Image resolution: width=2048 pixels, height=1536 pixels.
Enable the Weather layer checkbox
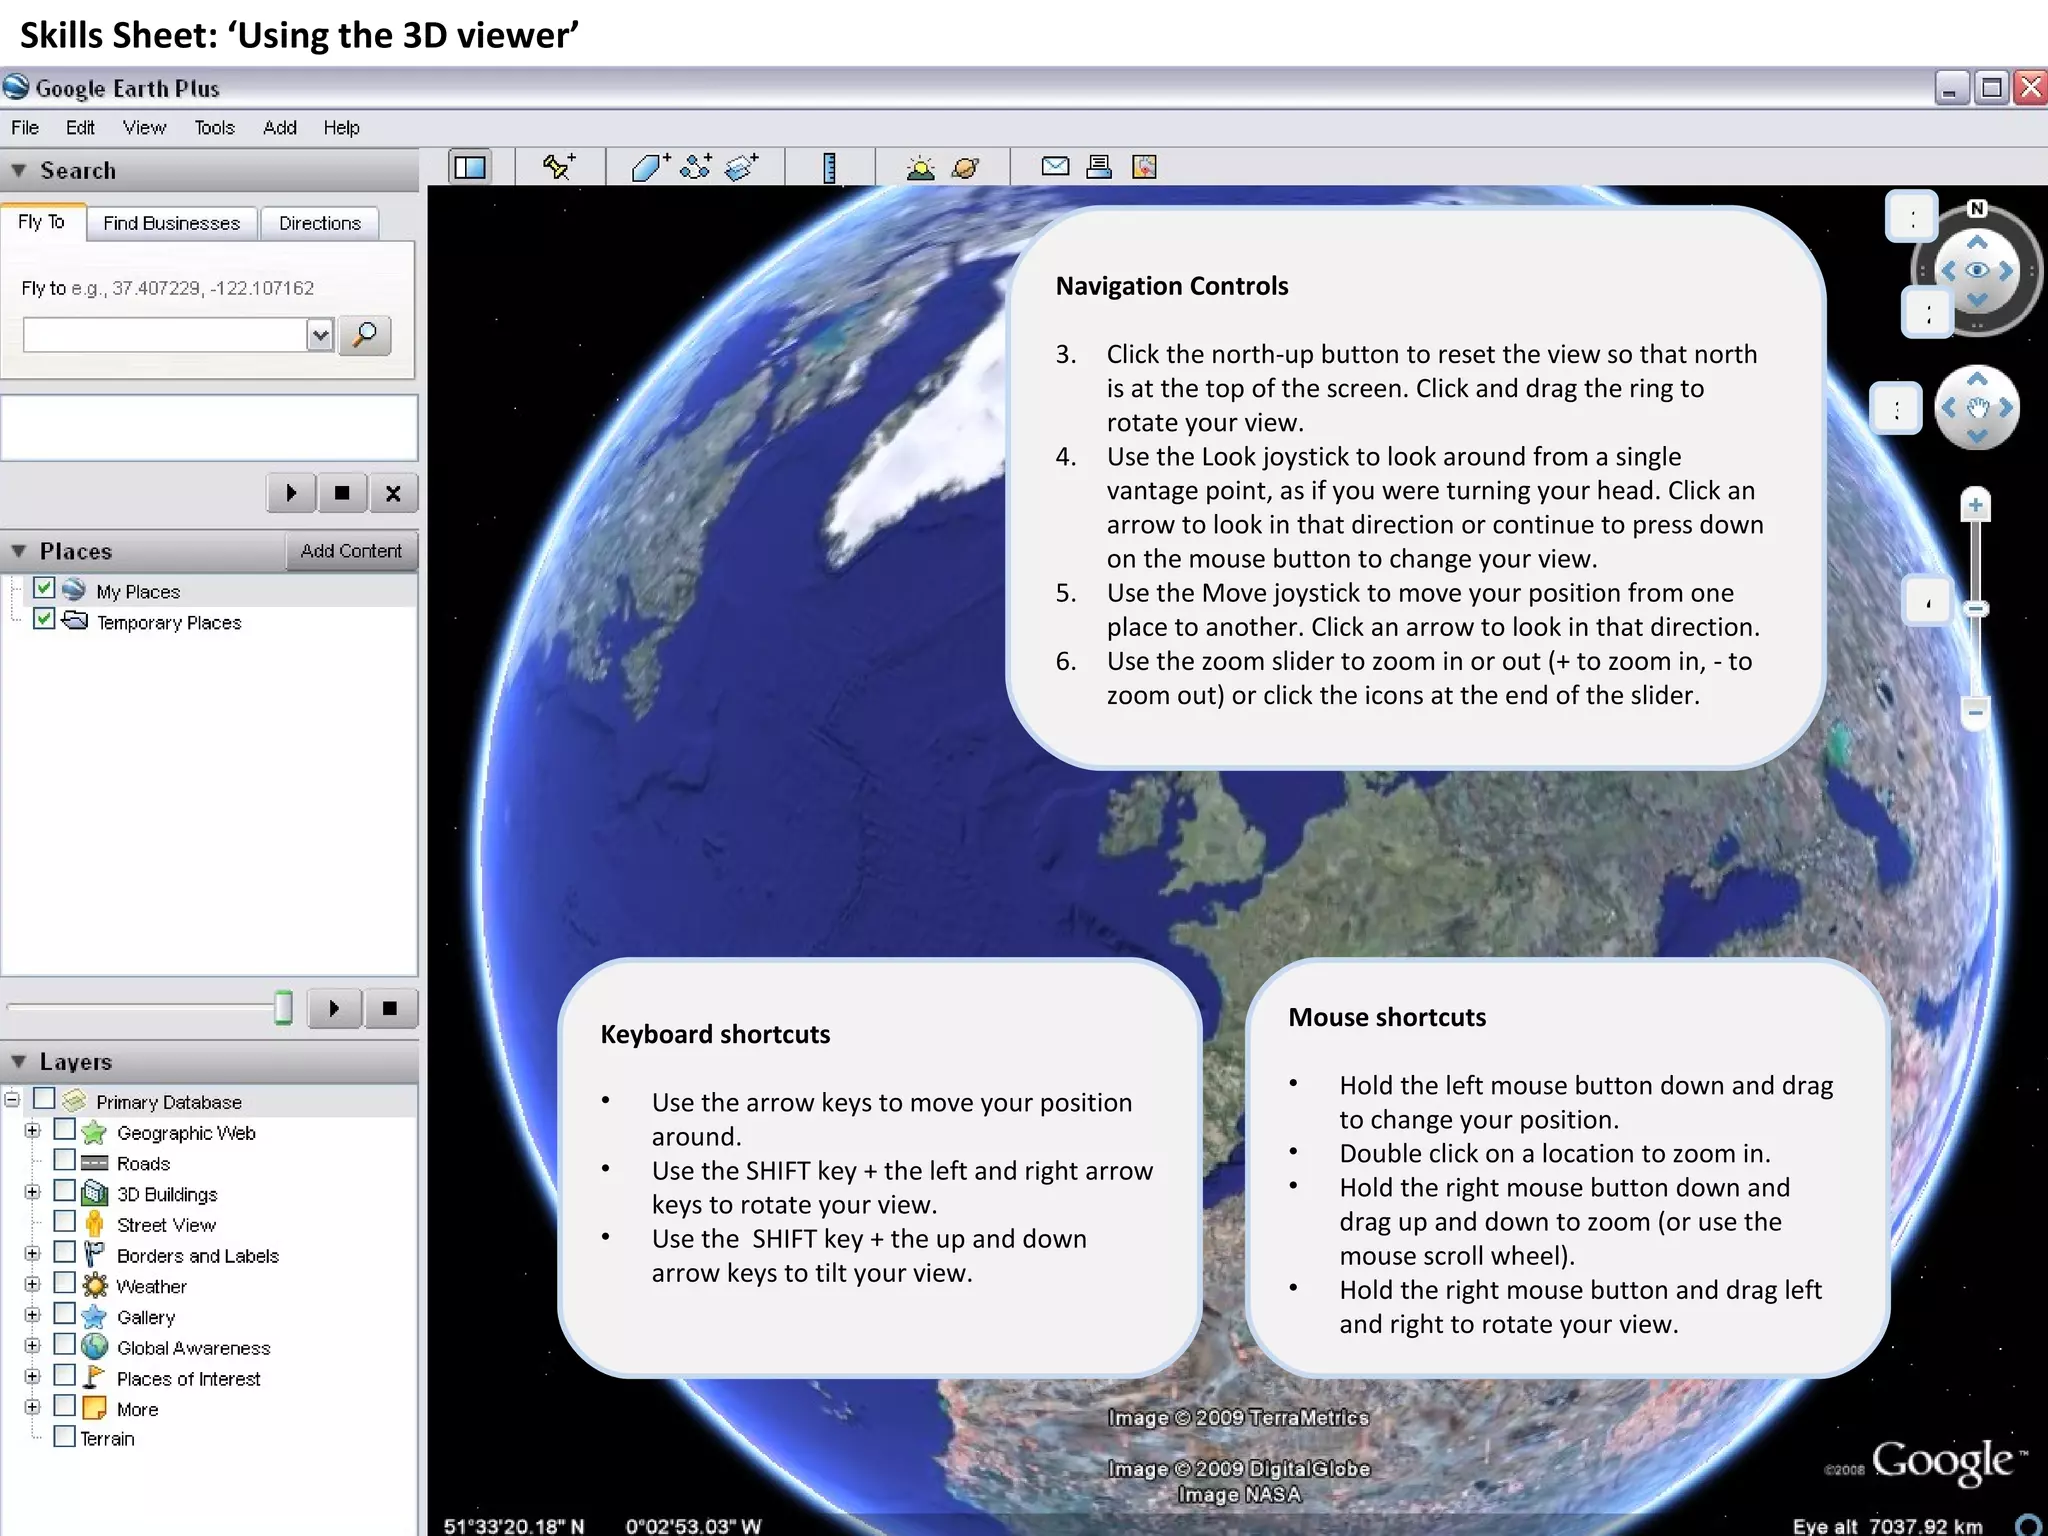pyautogui.click(x=65, y=1283)
